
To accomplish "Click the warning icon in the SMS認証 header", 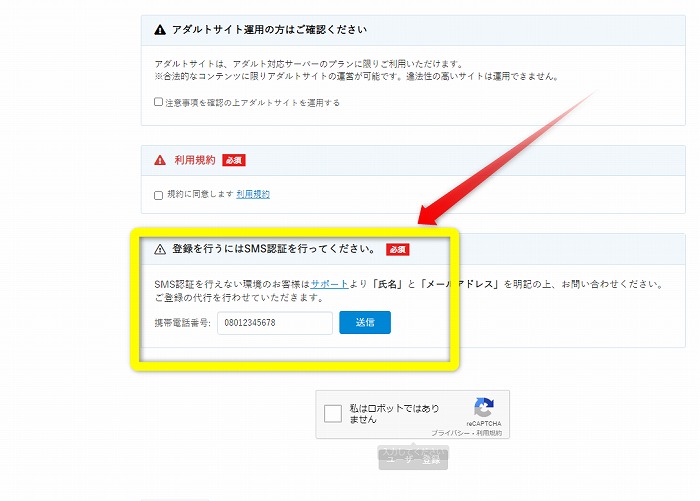I will [160, 249].
